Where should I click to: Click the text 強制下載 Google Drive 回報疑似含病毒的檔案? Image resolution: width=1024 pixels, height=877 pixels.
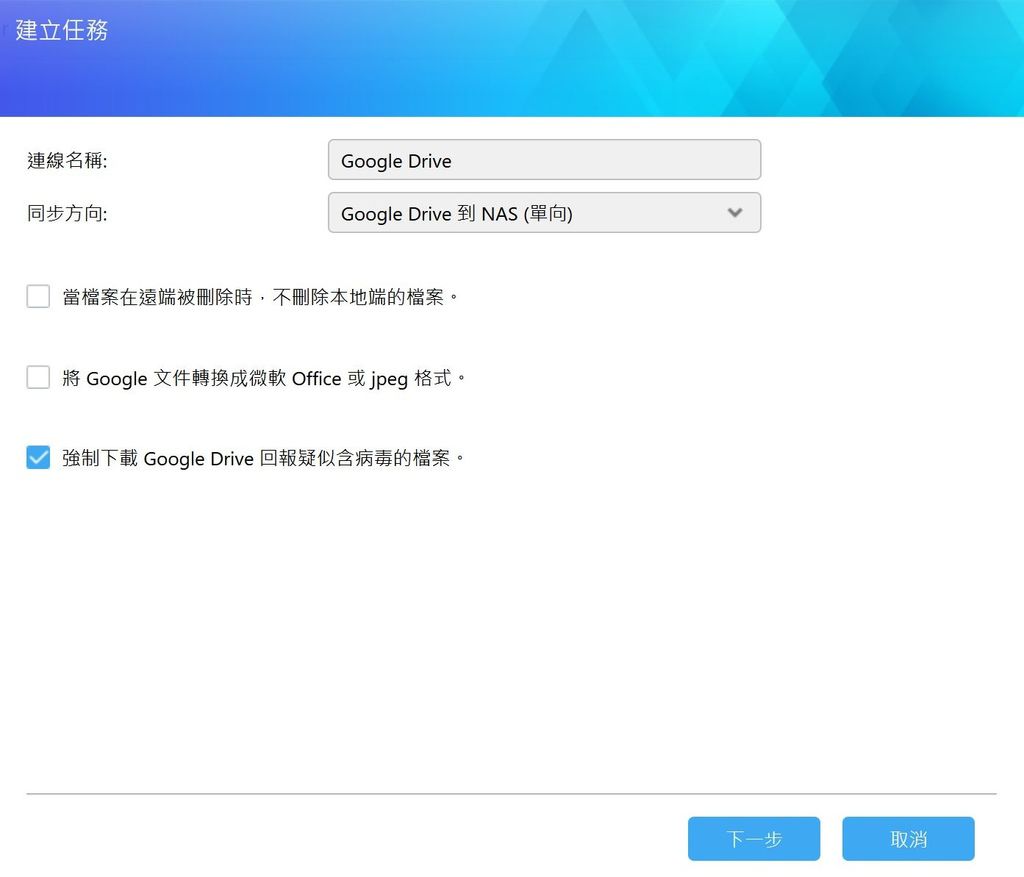[x=263, y=458]
